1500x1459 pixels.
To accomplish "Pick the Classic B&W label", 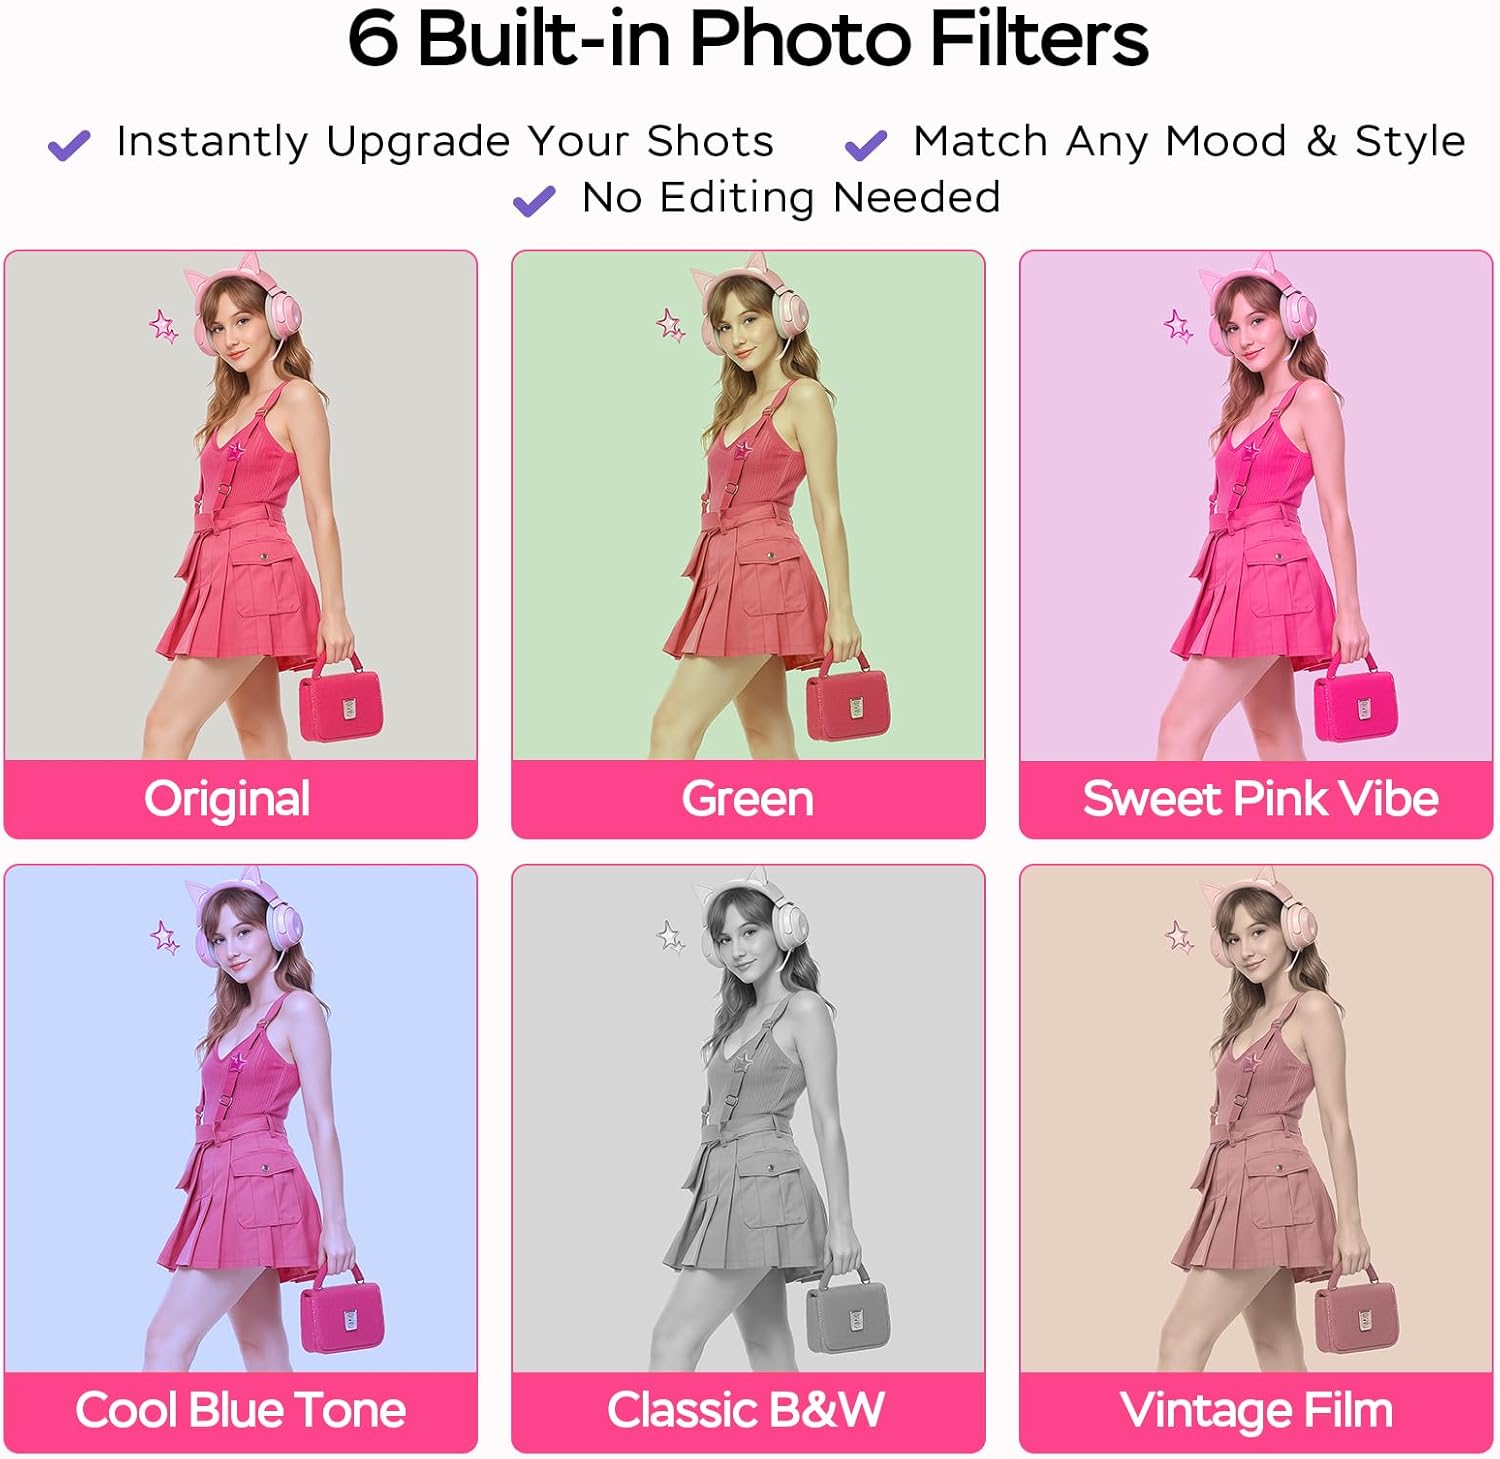I will click(x=746, y=1411).
